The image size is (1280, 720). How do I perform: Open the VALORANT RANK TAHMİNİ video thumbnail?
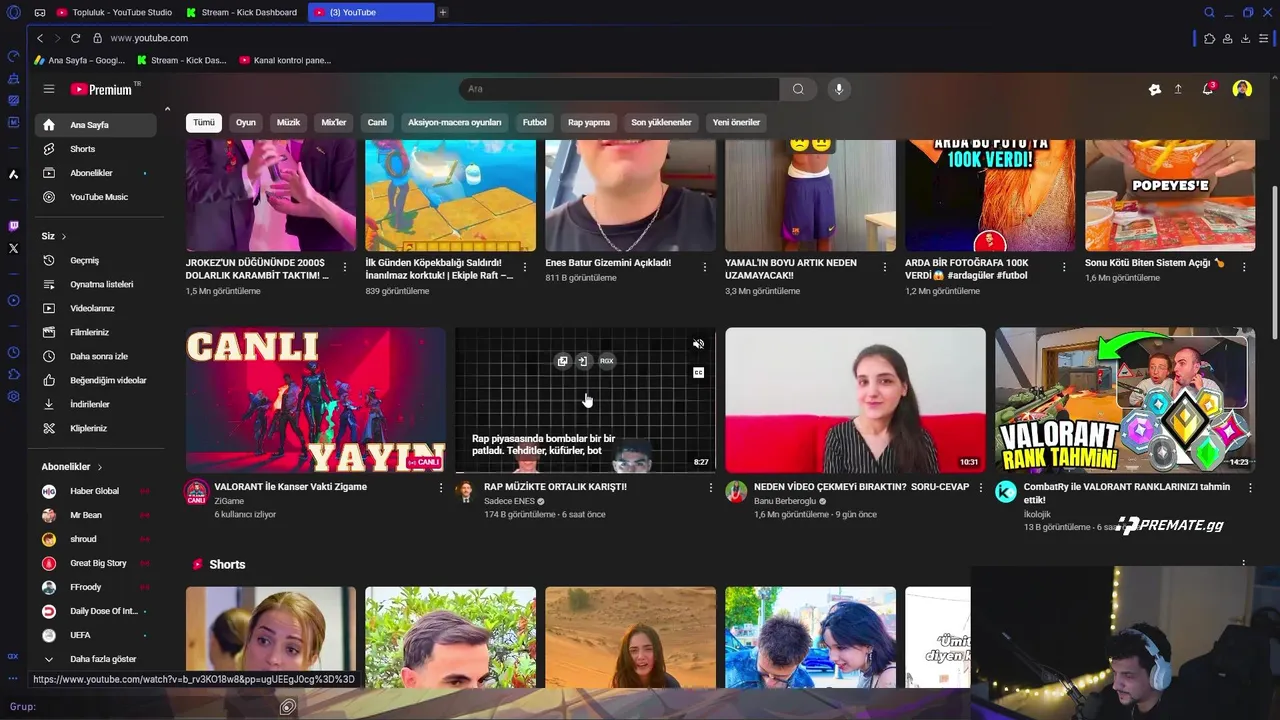coord(1125,400)
